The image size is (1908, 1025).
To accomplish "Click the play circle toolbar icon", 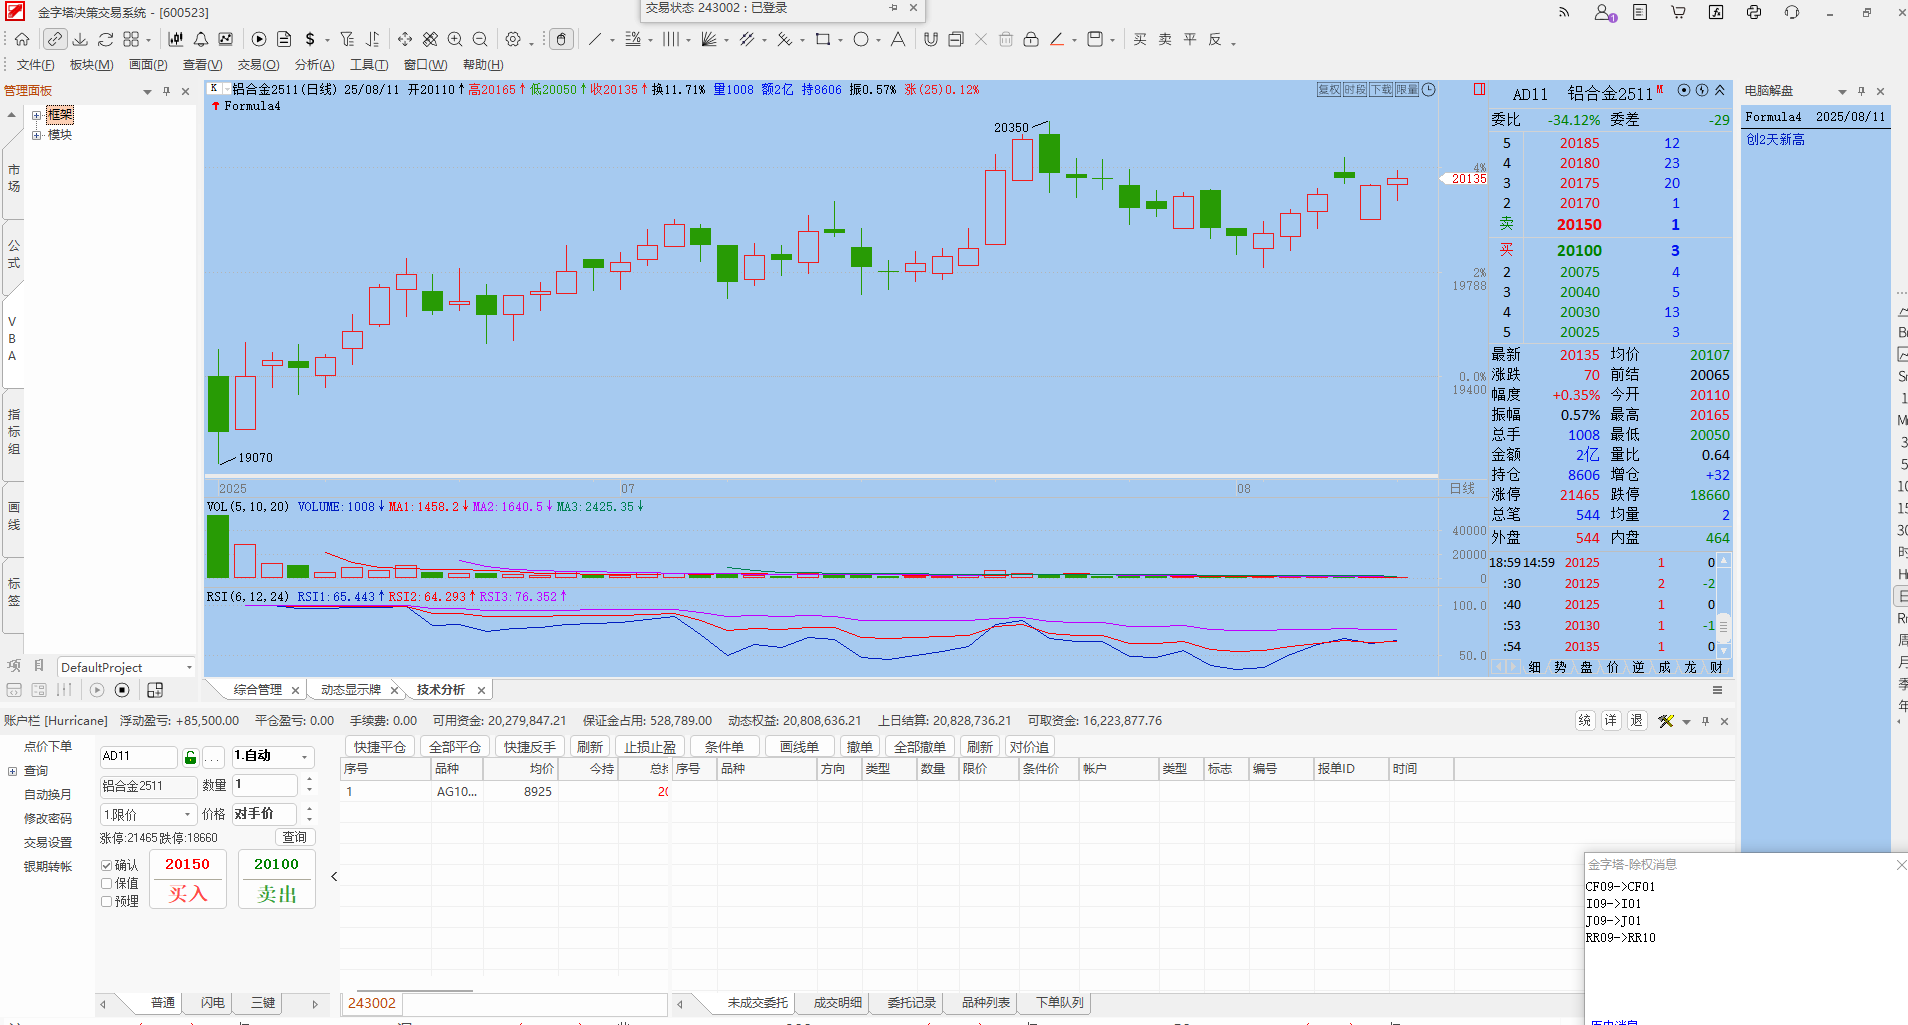I will click(x=259, y=39).
